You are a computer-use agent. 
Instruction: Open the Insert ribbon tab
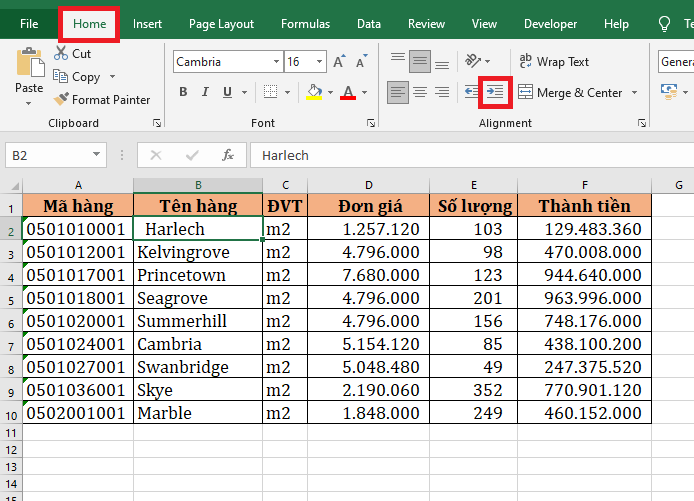point(147,24)
